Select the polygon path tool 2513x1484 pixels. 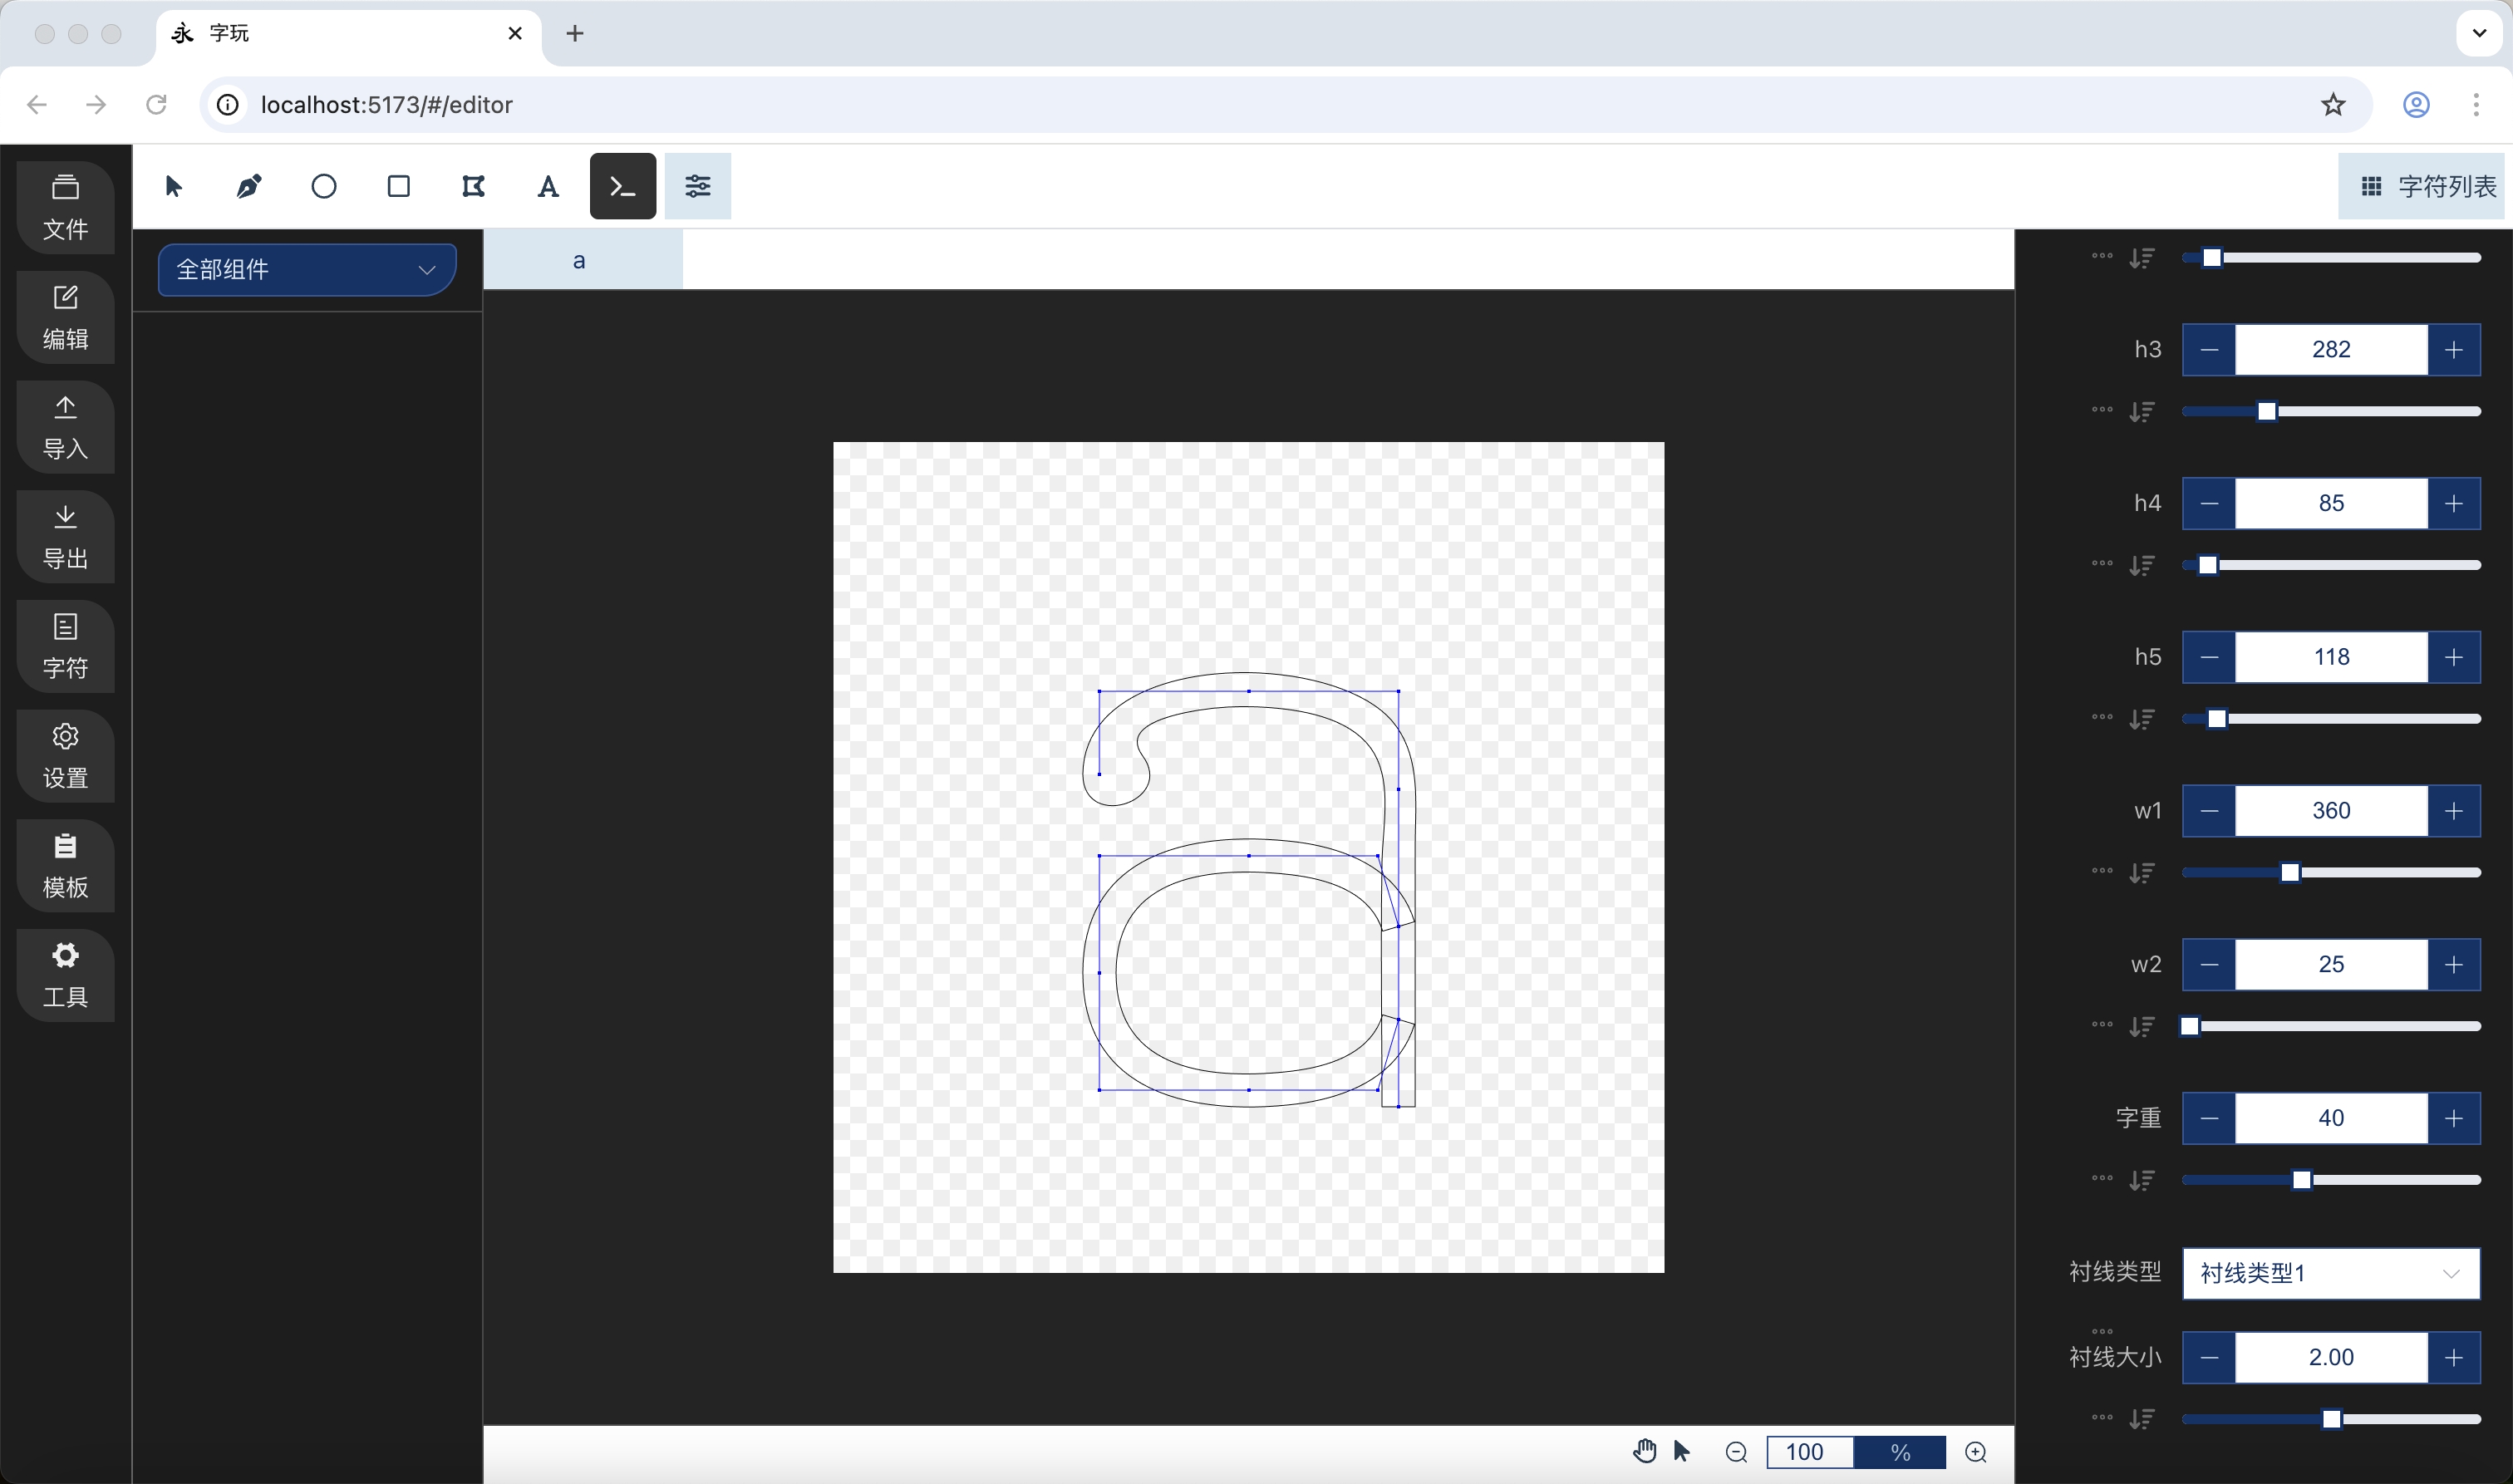[473, 186]
